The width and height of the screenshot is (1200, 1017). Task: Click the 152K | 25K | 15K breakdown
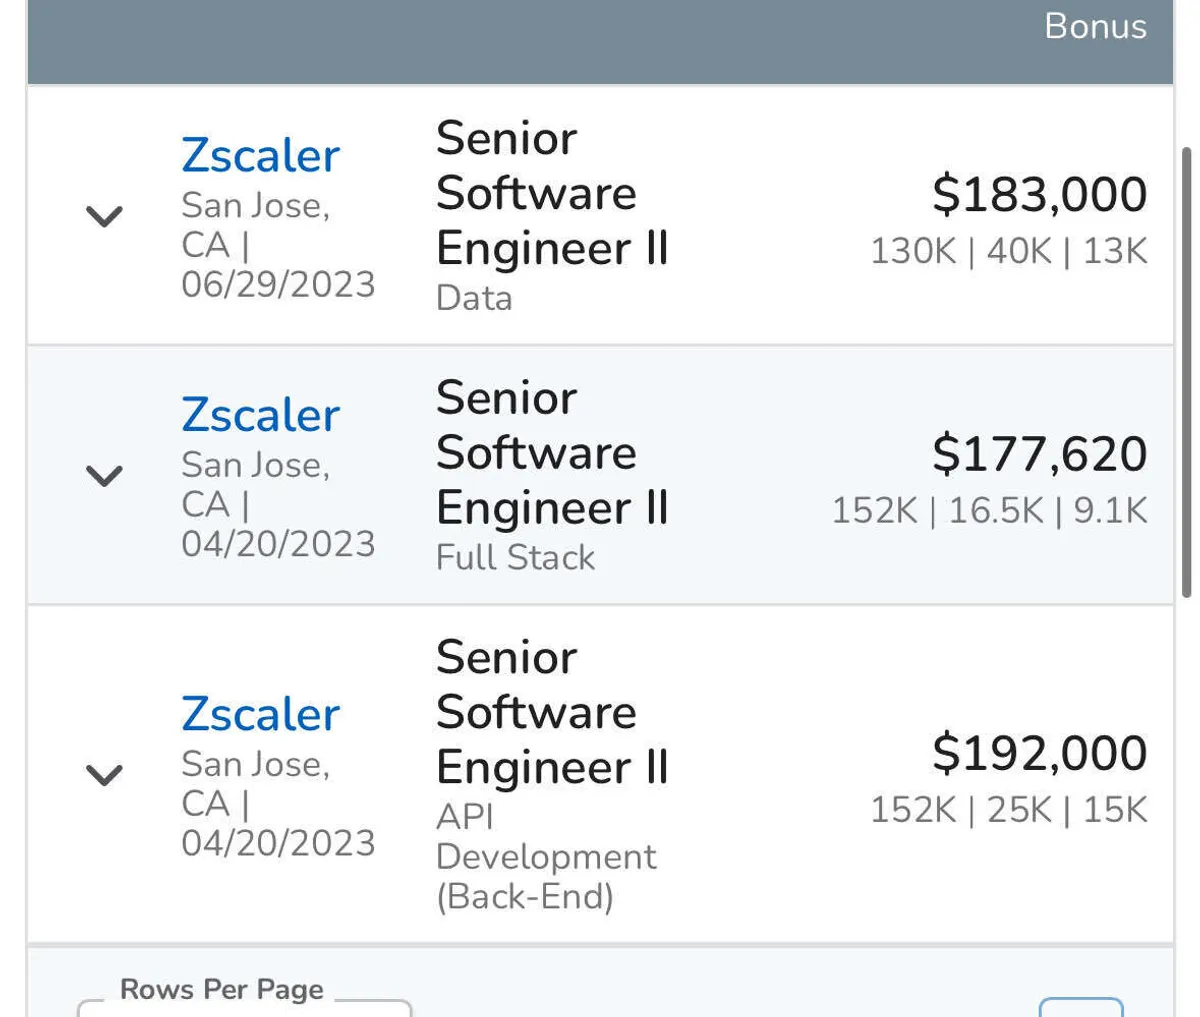(x=1008, y=810)
